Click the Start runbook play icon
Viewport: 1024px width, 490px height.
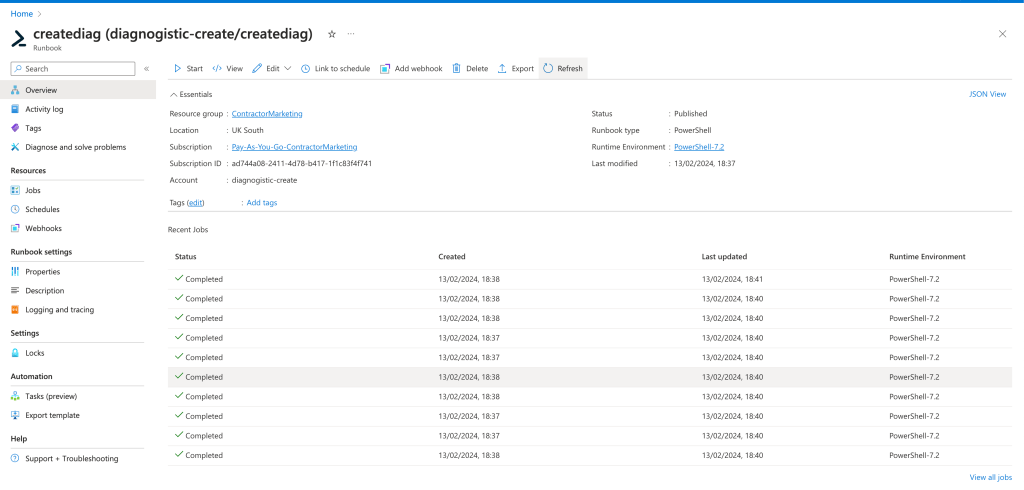pyautogui.click(x=178, y=69)
